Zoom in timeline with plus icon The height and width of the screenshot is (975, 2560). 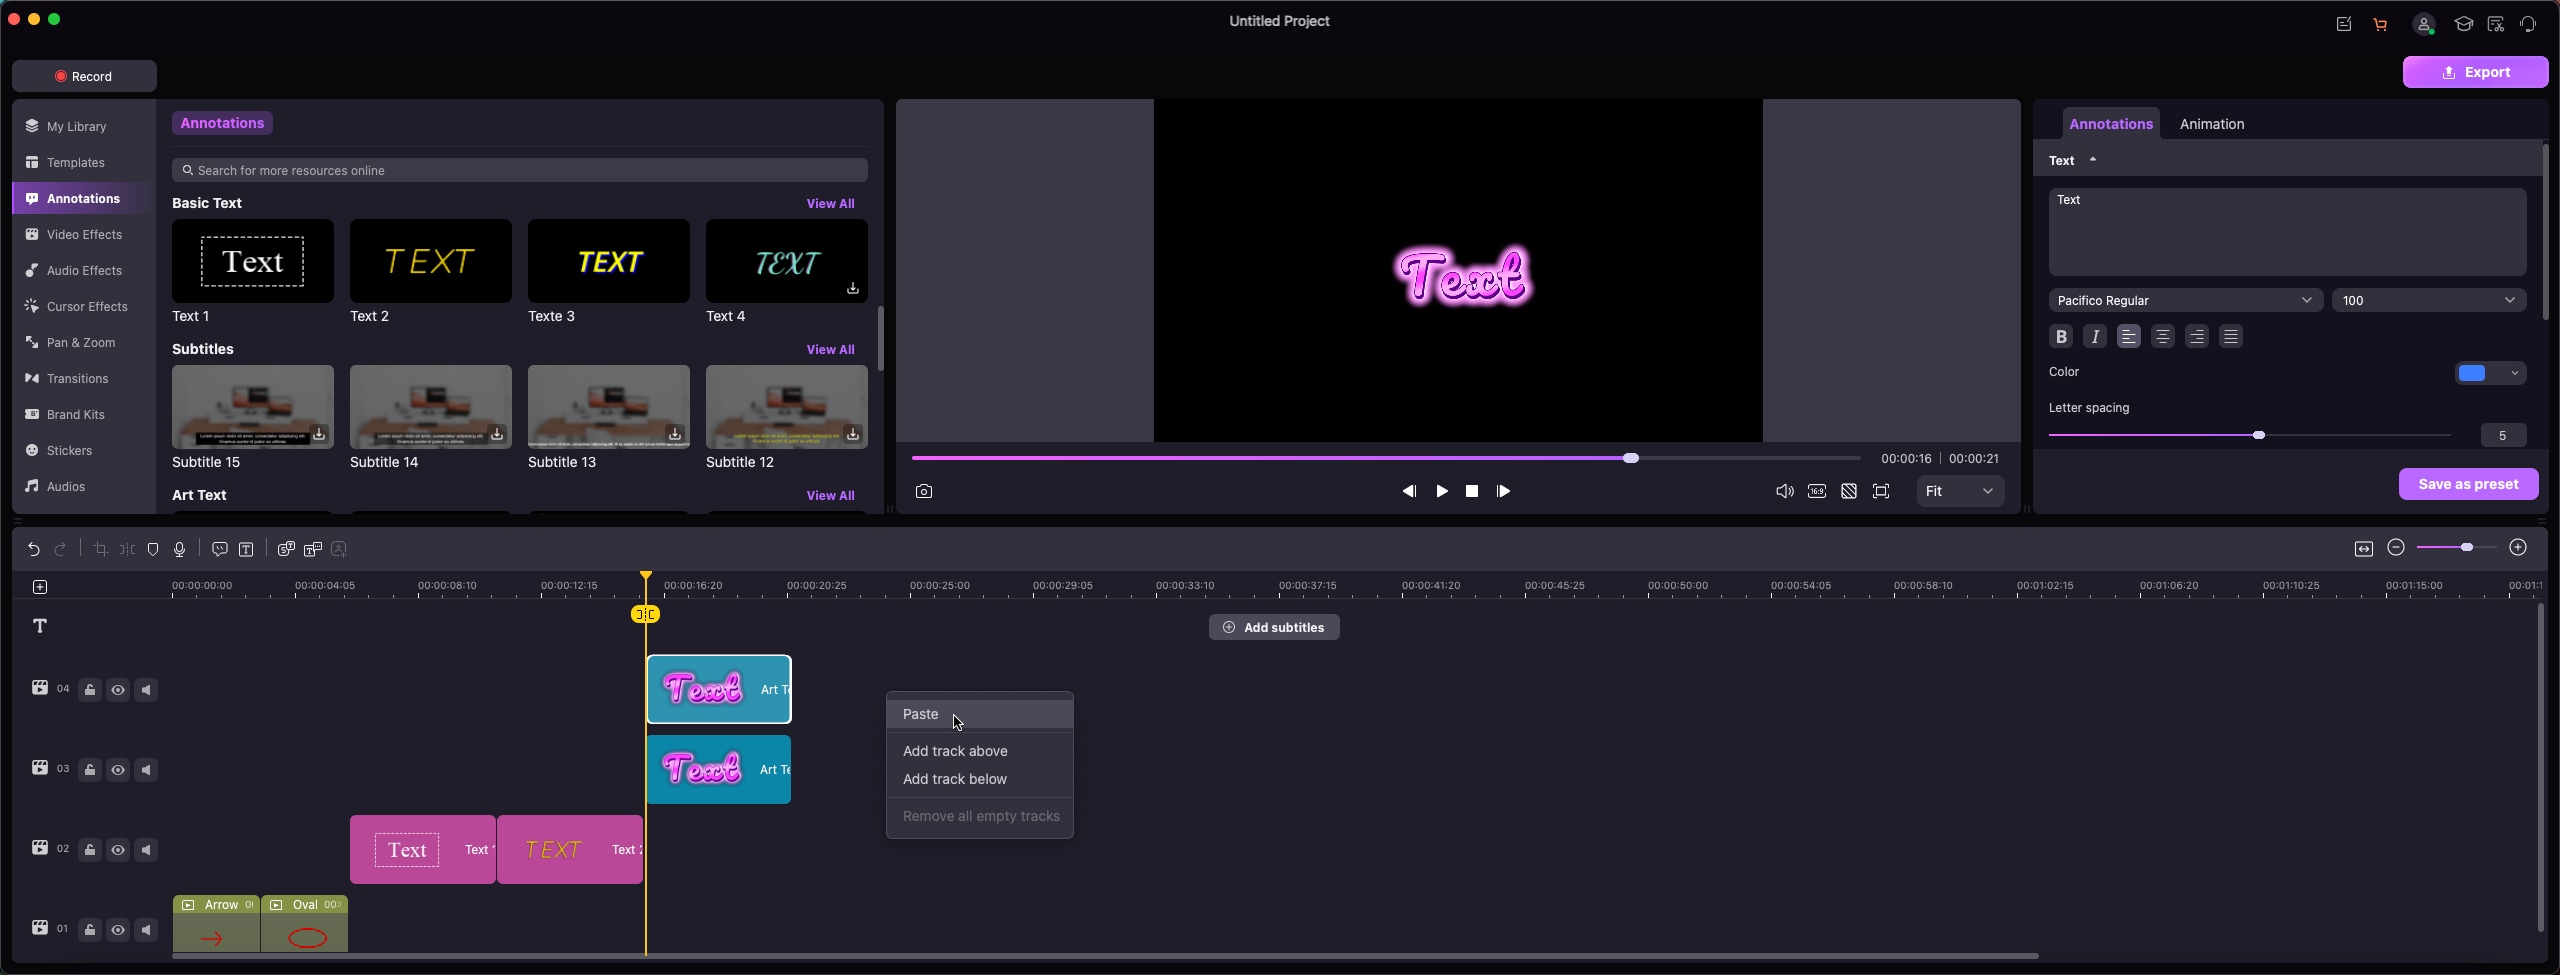pyautogui.click(x=2518, y=547)
